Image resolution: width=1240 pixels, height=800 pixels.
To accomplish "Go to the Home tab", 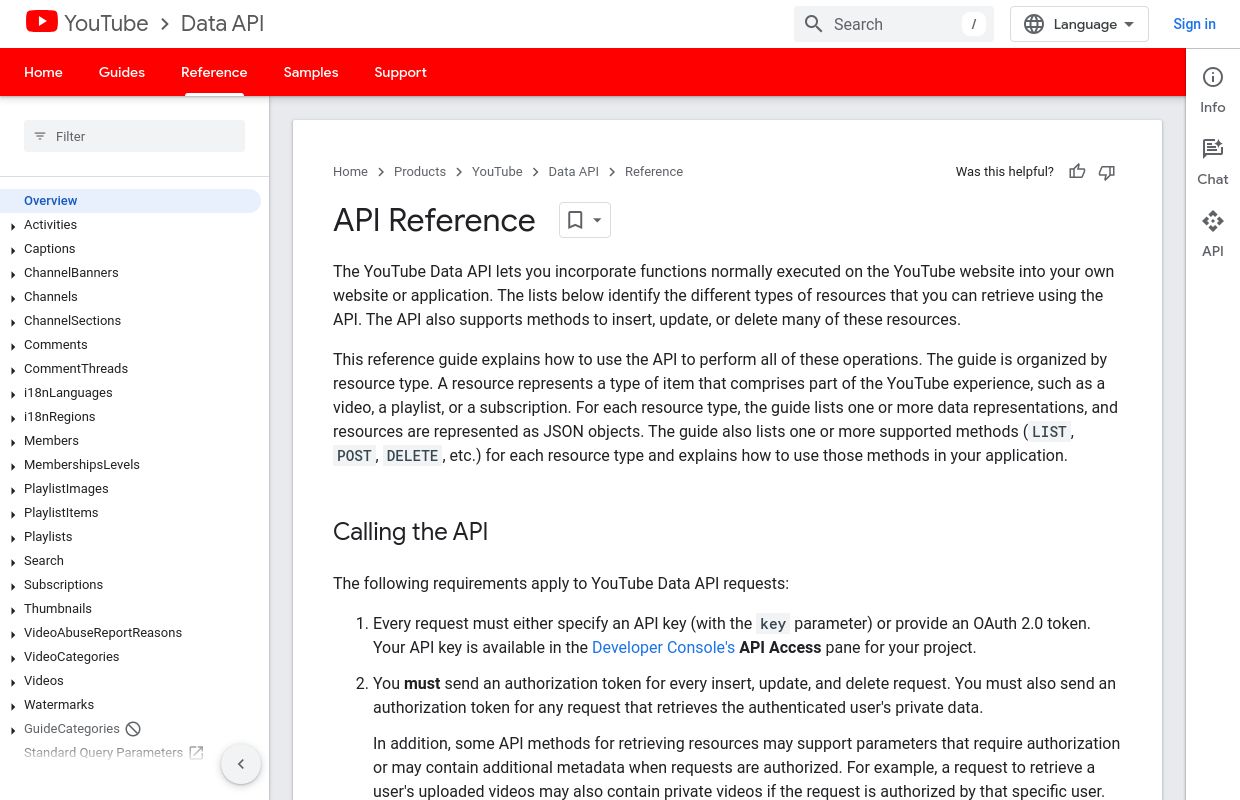I will (43, 72).
